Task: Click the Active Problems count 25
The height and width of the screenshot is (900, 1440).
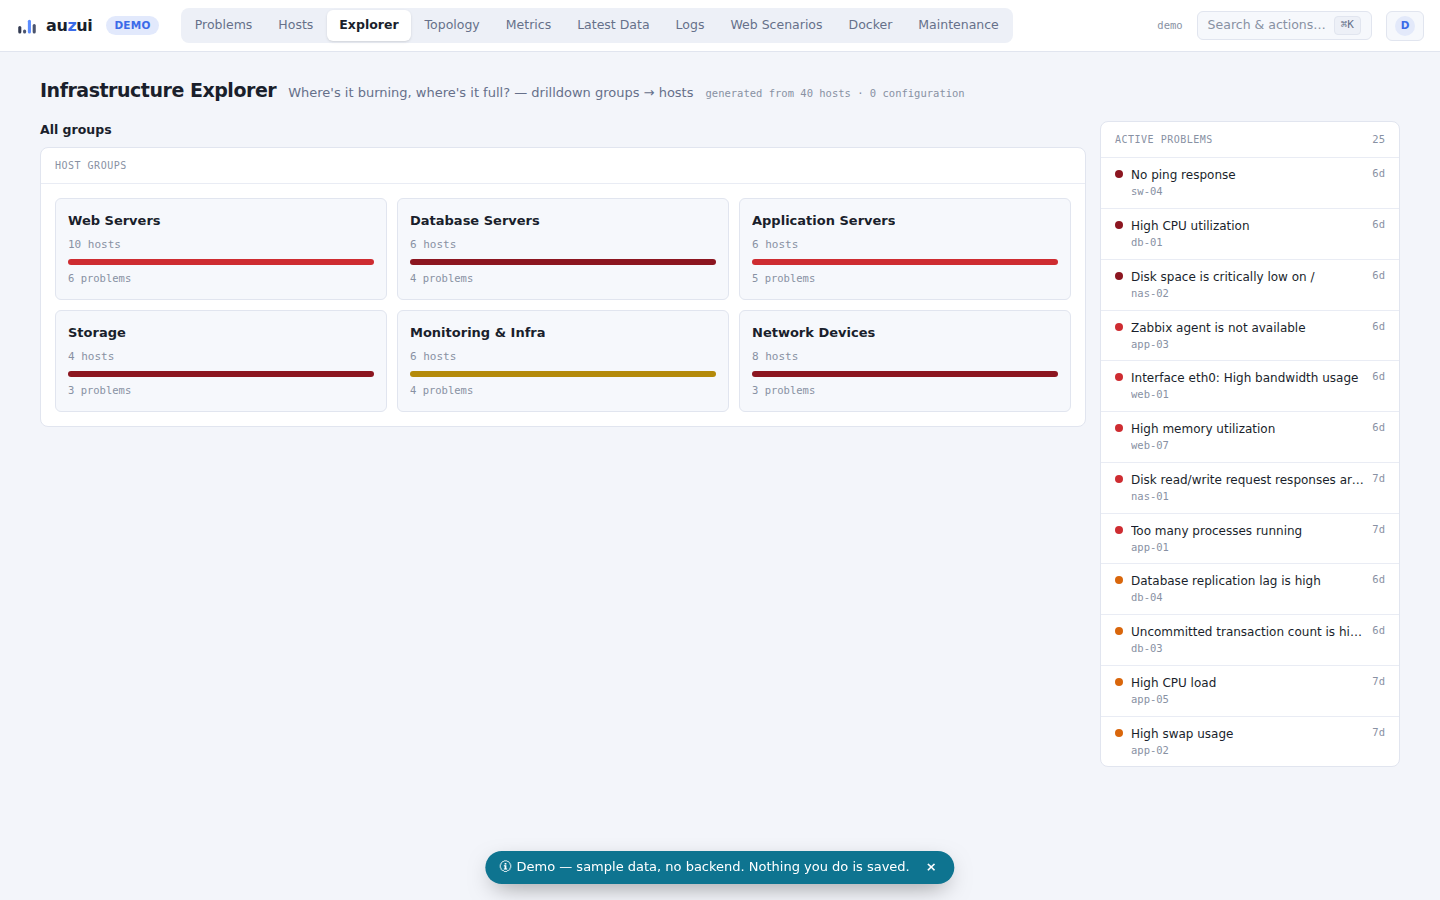Action: [1378, 140]
